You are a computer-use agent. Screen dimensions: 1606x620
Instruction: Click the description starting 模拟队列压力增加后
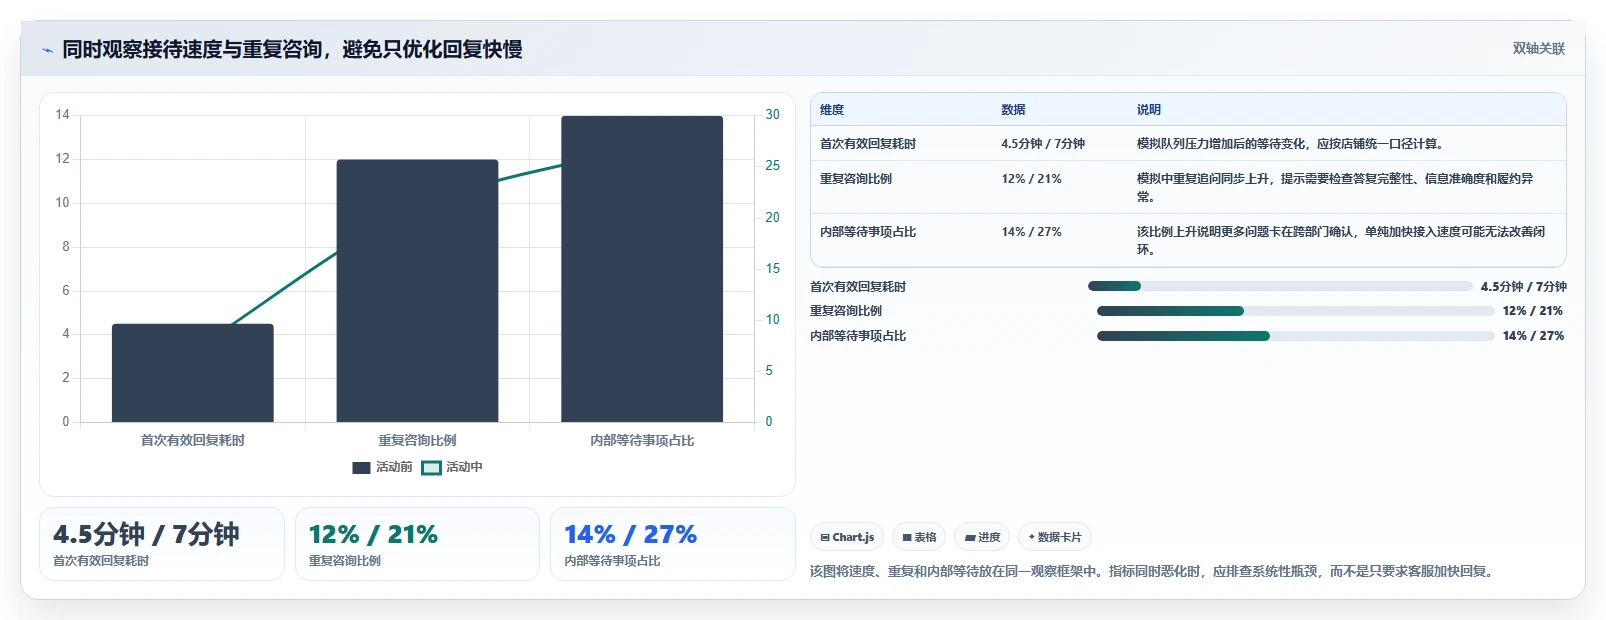click(x=1290, y=144)
